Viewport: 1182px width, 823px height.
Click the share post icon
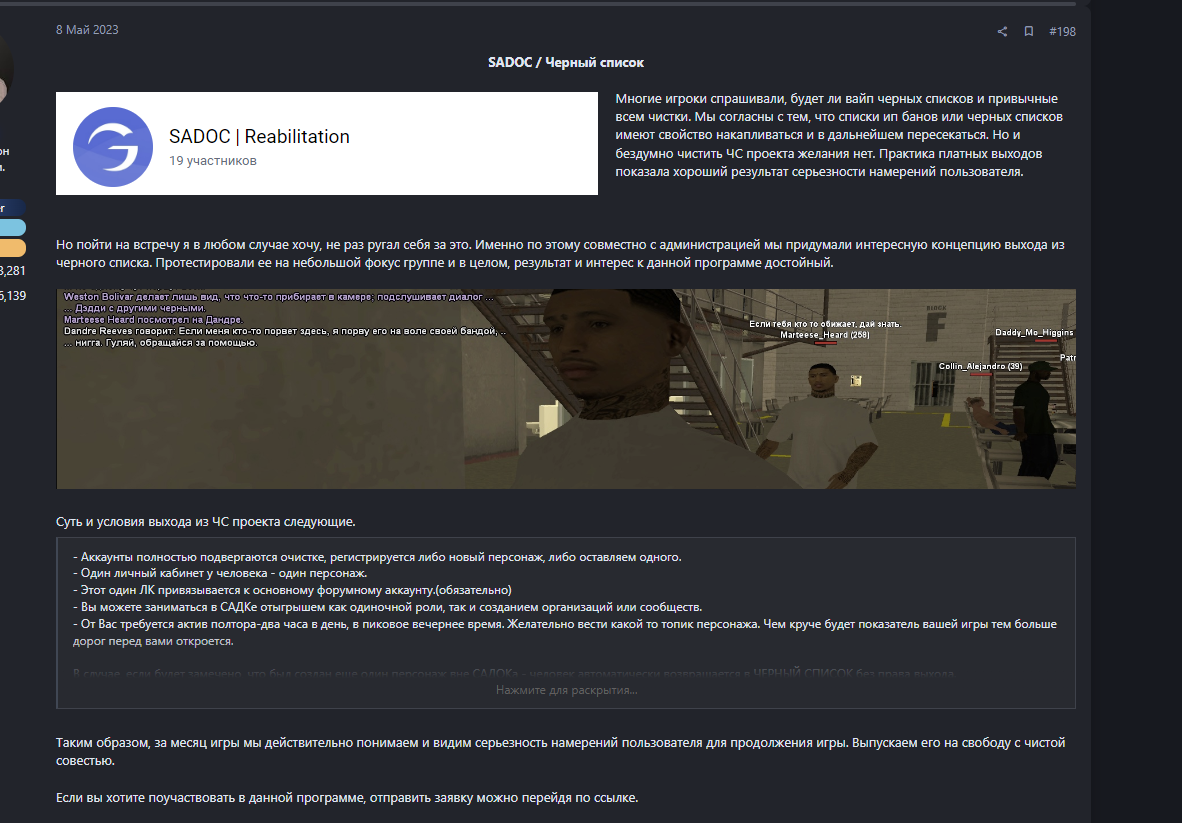[x=1002, y=31]
